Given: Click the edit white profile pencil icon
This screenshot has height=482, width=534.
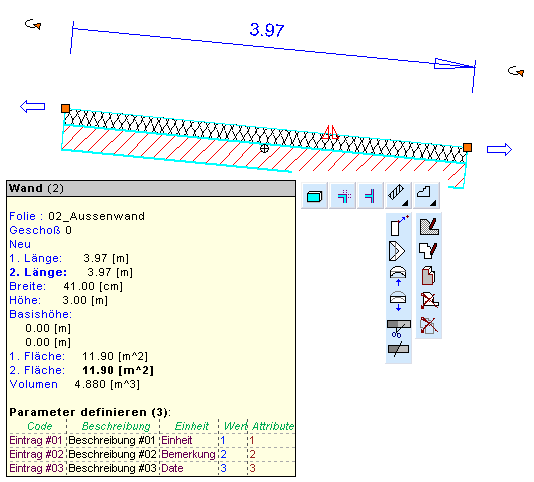Looking at the screenshot, I should coord(428,251).
